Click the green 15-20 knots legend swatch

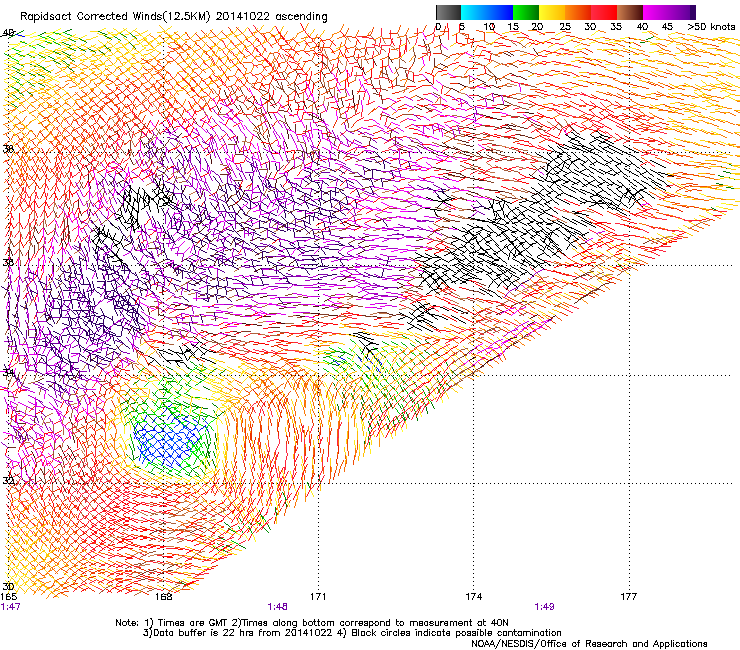click(x=526, y=12)
